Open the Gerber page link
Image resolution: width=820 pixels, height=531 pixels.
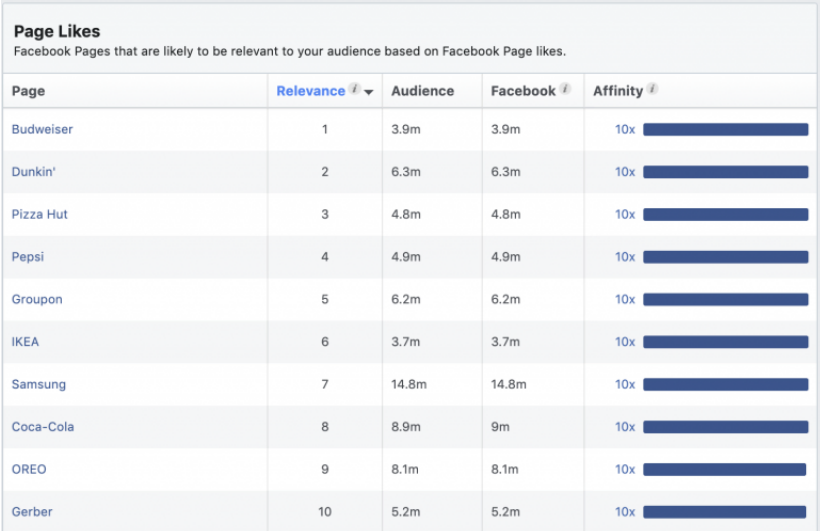(32, 512)
